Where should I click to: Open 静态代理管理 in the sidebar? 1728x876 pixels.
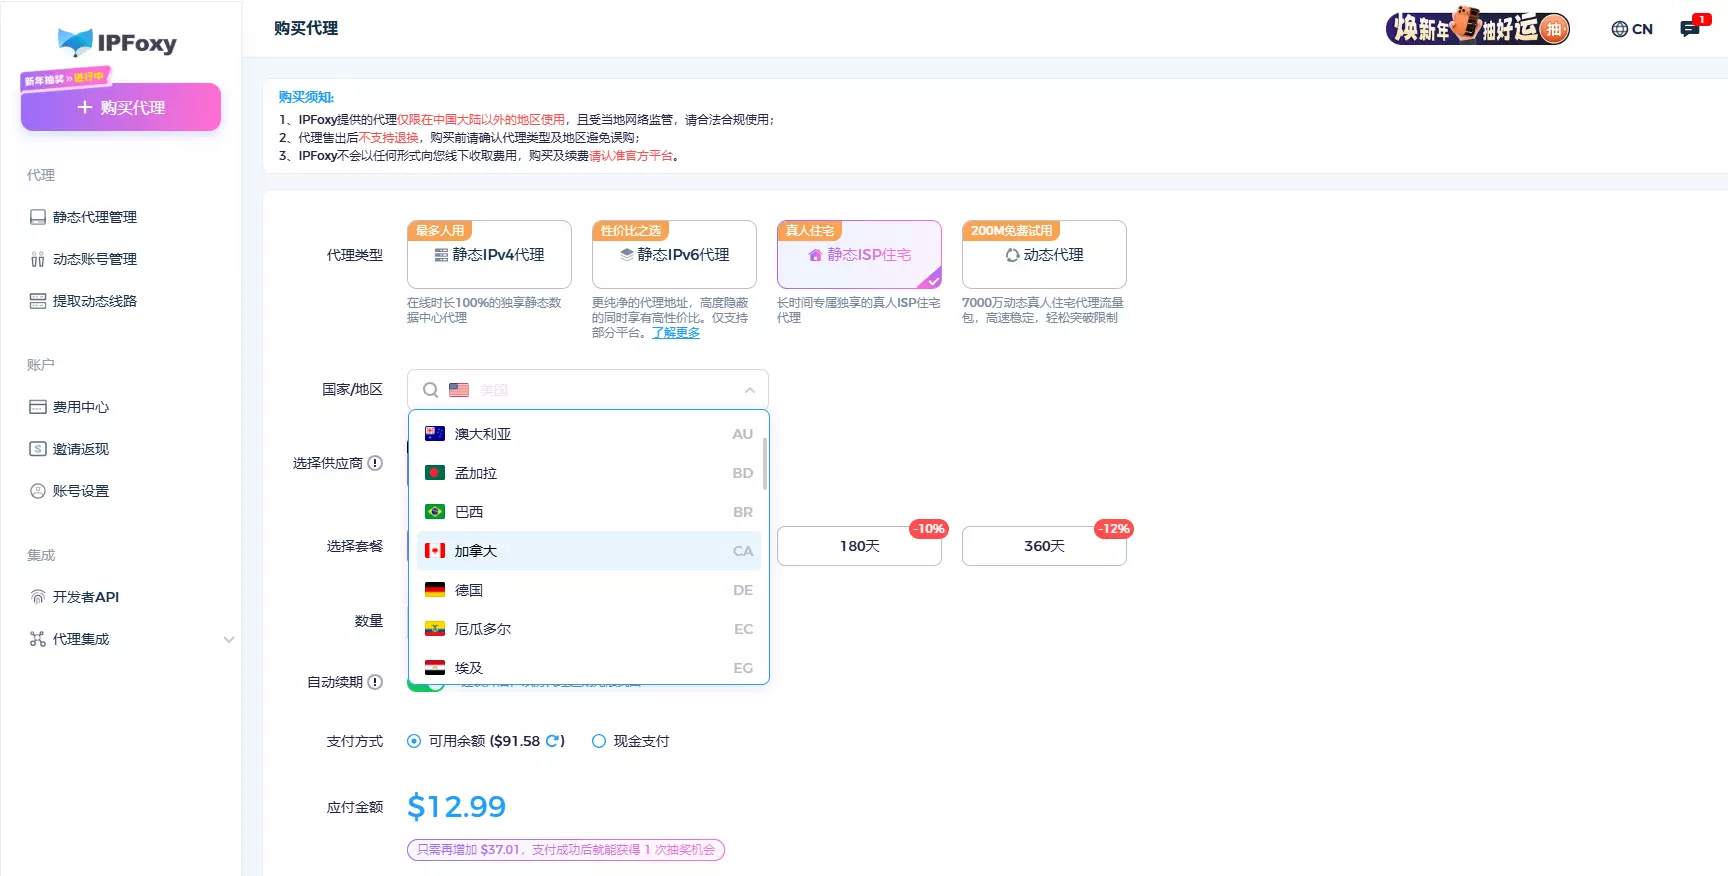[94, 217]
